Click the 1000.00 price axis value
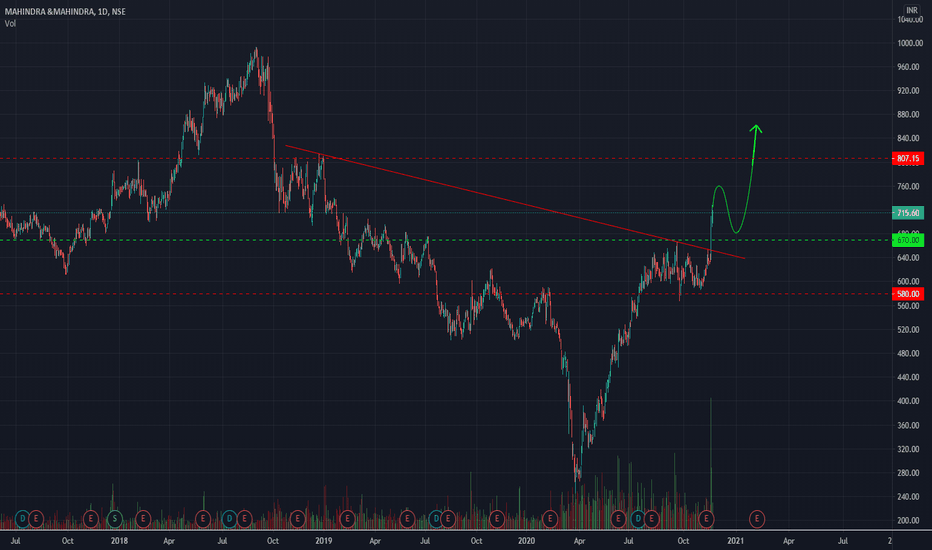 (x=909, y=43)
